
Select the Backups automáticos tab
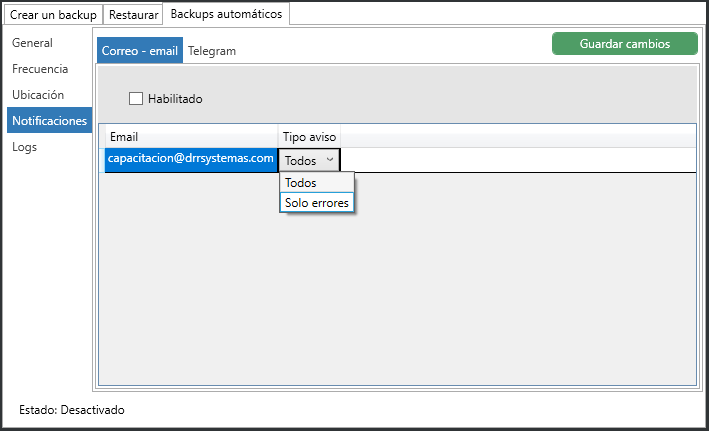tap(226, 15)
